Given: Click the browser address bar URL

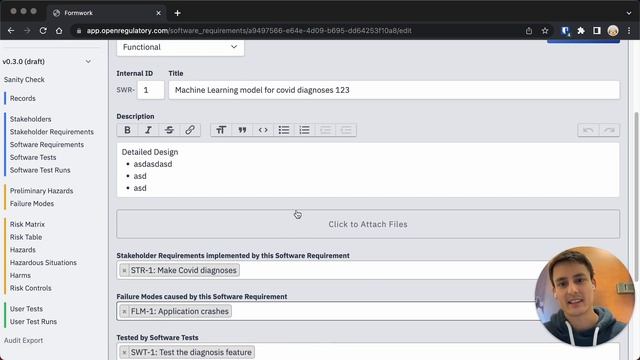Looking at the screenshot, I should pyautogui.click(x=249, y=31).
